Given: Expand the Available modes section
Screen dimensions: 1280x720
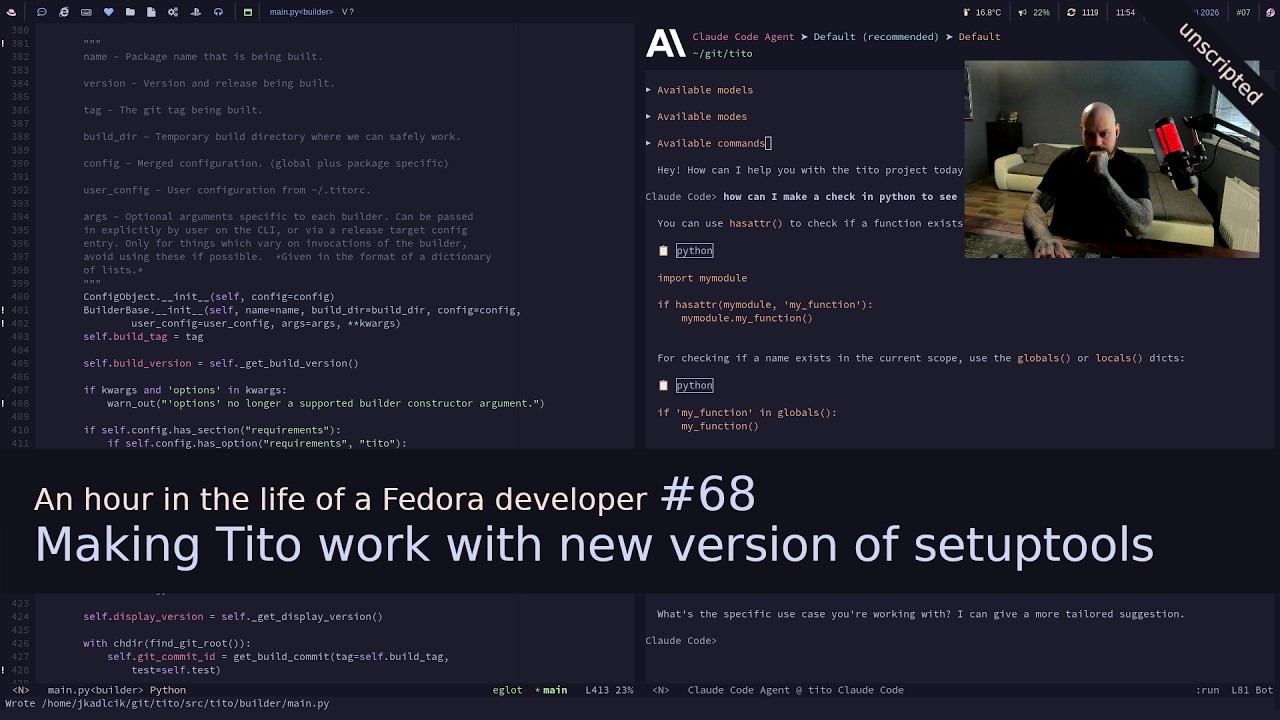Looking at the screenshot, I should coord(696,116).
